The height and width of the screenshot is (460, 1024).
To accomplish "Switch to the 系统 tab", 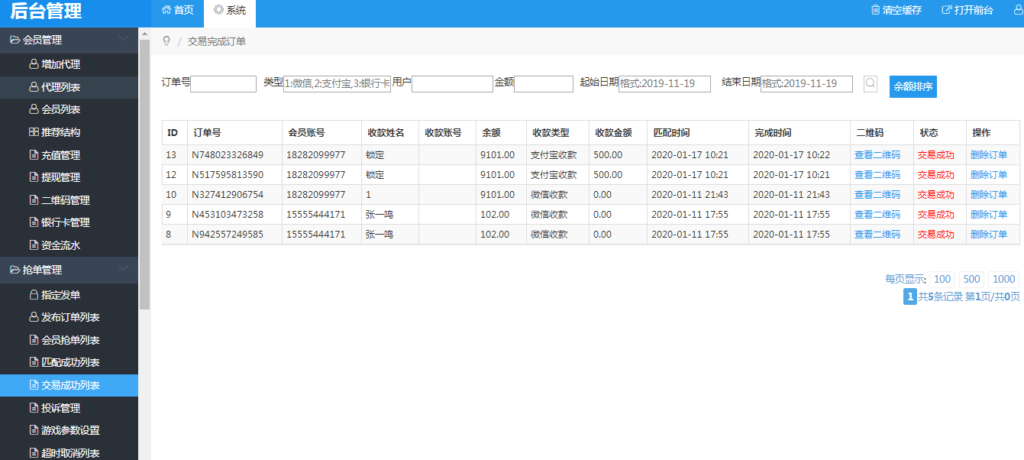I will (229, 10).
